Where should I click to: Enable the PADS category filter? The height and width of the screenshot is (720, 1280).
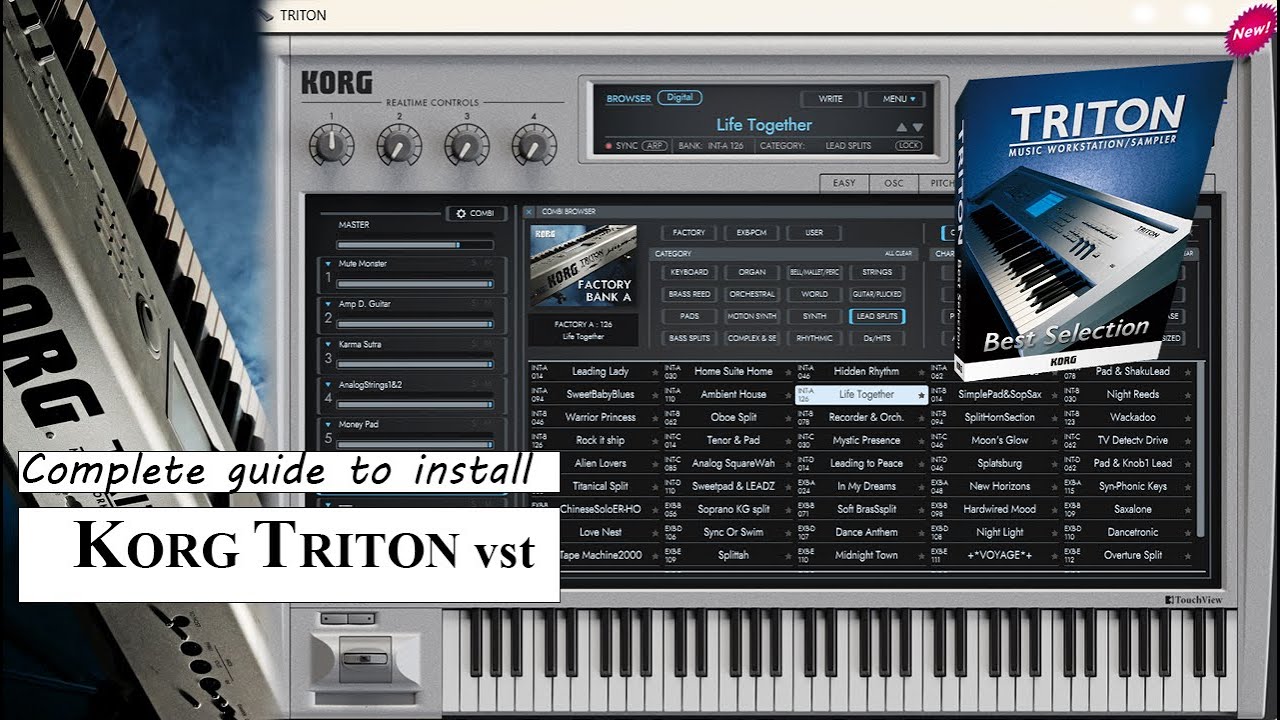689,316
